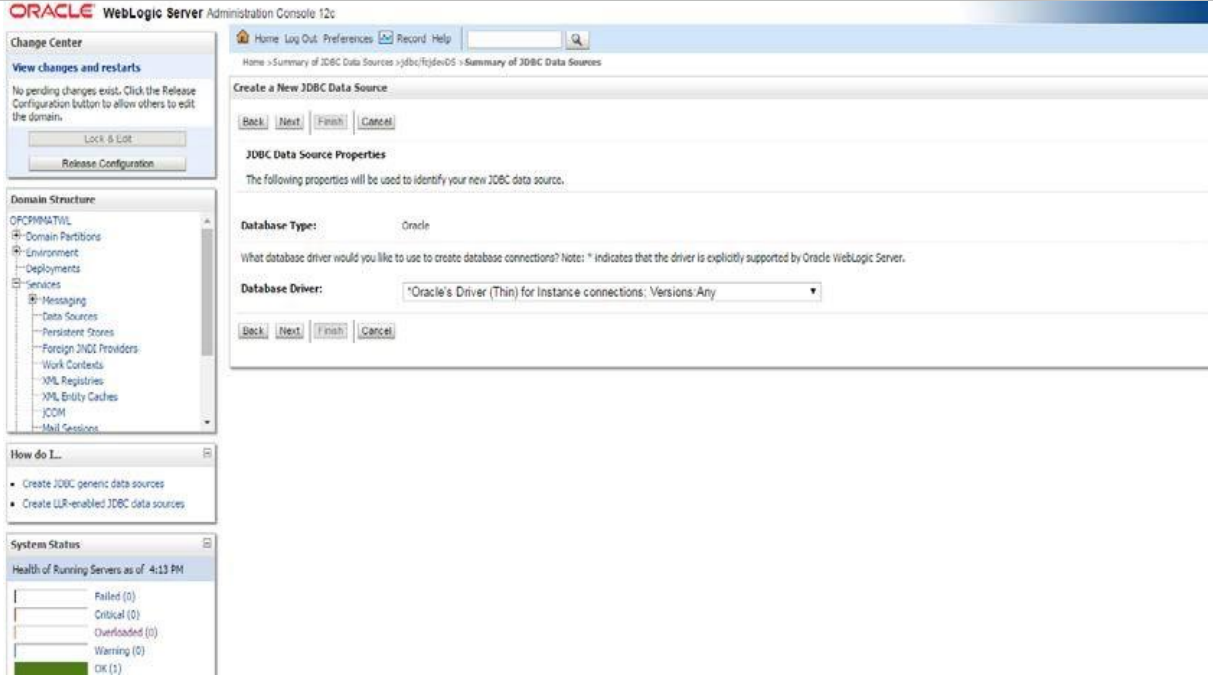The width and height of the screenshot is (1213, 697).
Task: Click the bottom Next button
Action: tap(289, 331)
